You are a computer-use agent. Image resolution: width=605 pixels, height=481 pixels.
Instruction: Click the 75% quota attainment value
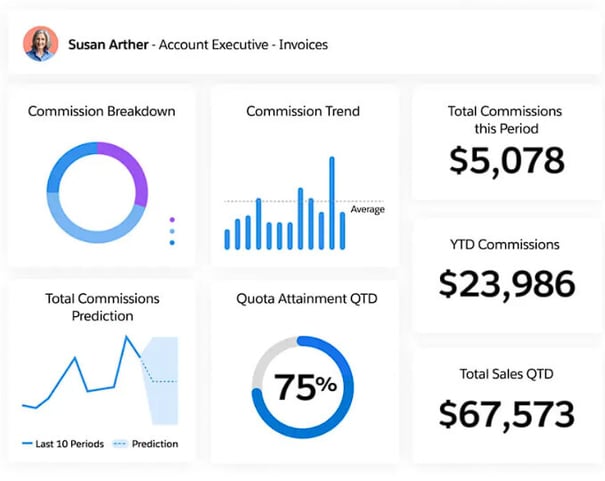305,386
